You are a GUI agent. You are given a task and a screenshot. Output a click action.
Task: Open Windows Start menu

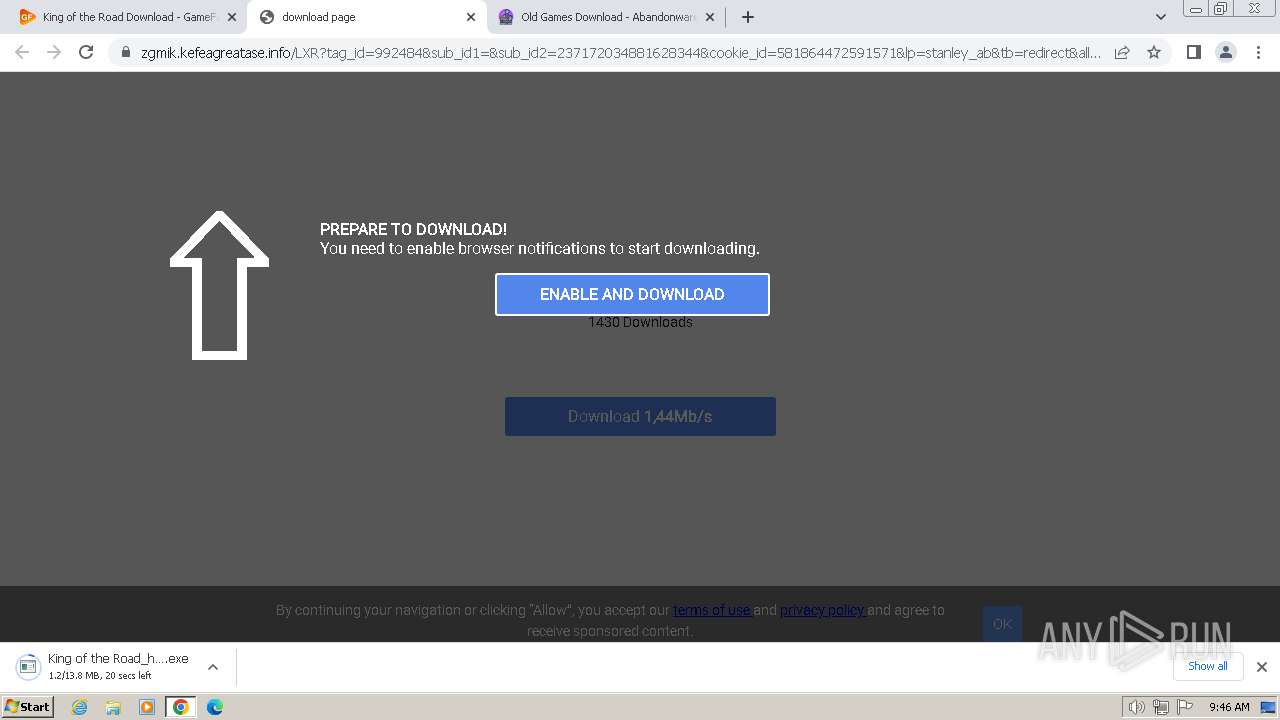tap(28, 707)
